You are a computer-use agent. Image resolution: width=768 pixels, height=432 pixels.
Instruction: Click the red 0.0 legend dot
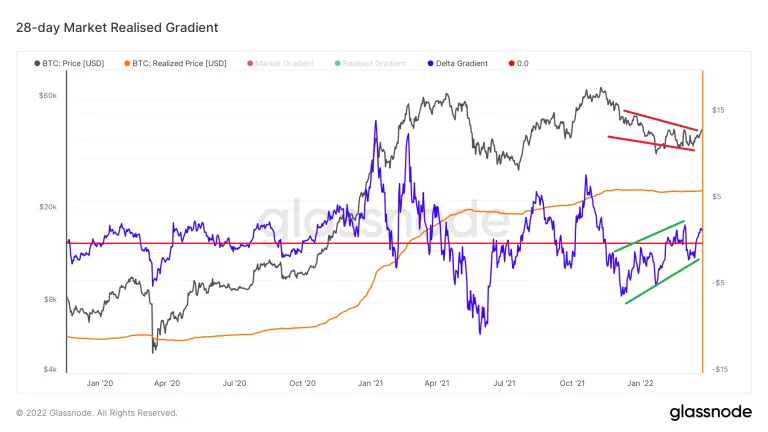click(511, 63)
